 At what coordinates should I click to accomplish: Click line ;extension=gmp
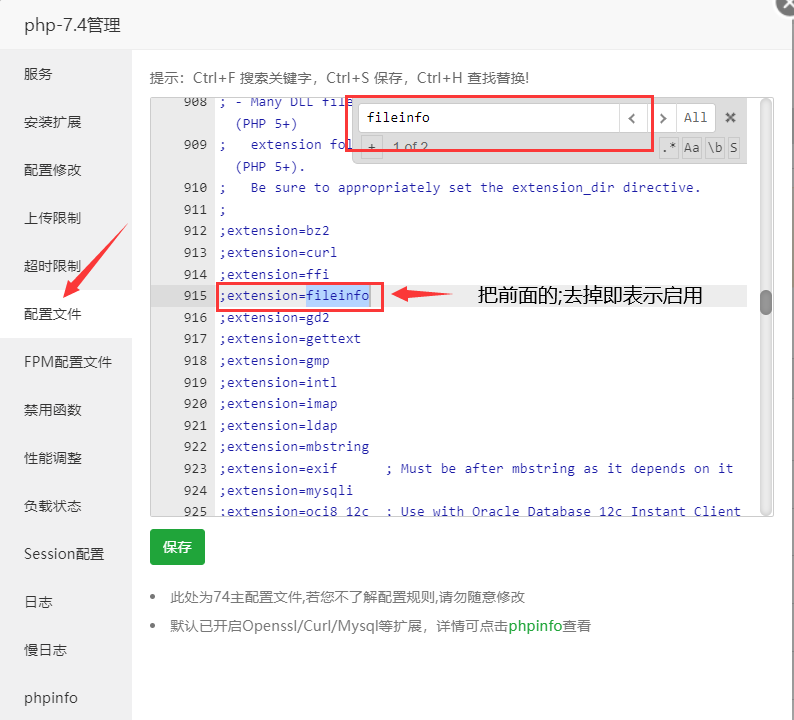[274, 361]
